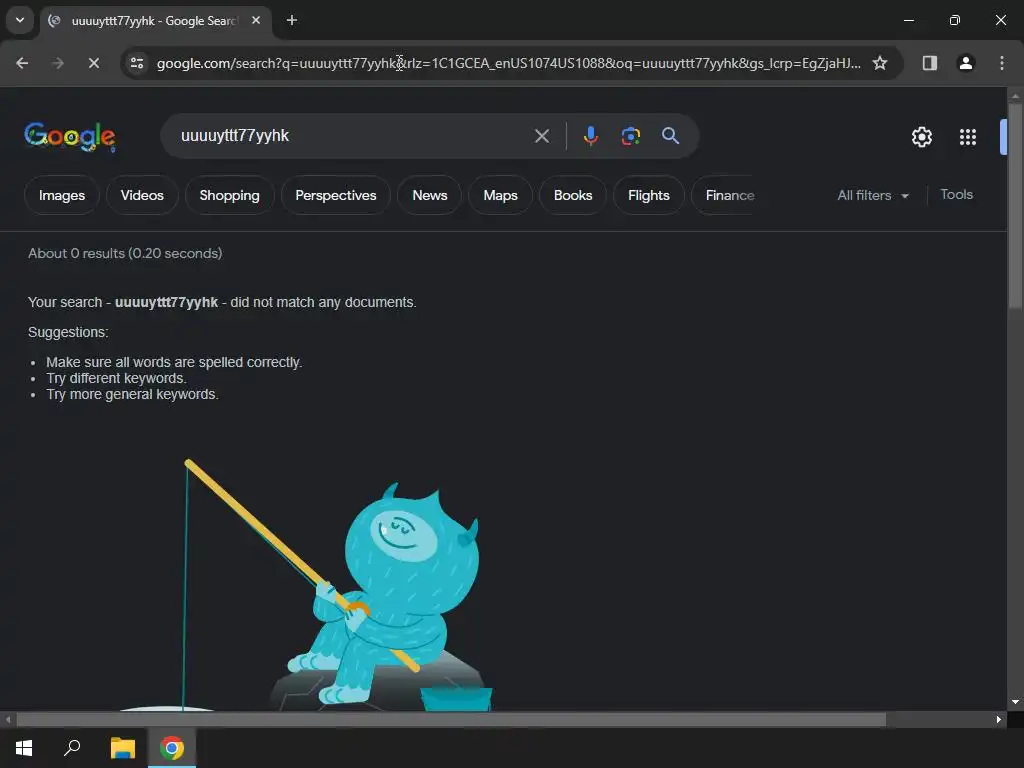
Task: Open File Explorer from taskbar
Action: pos(123,748)
